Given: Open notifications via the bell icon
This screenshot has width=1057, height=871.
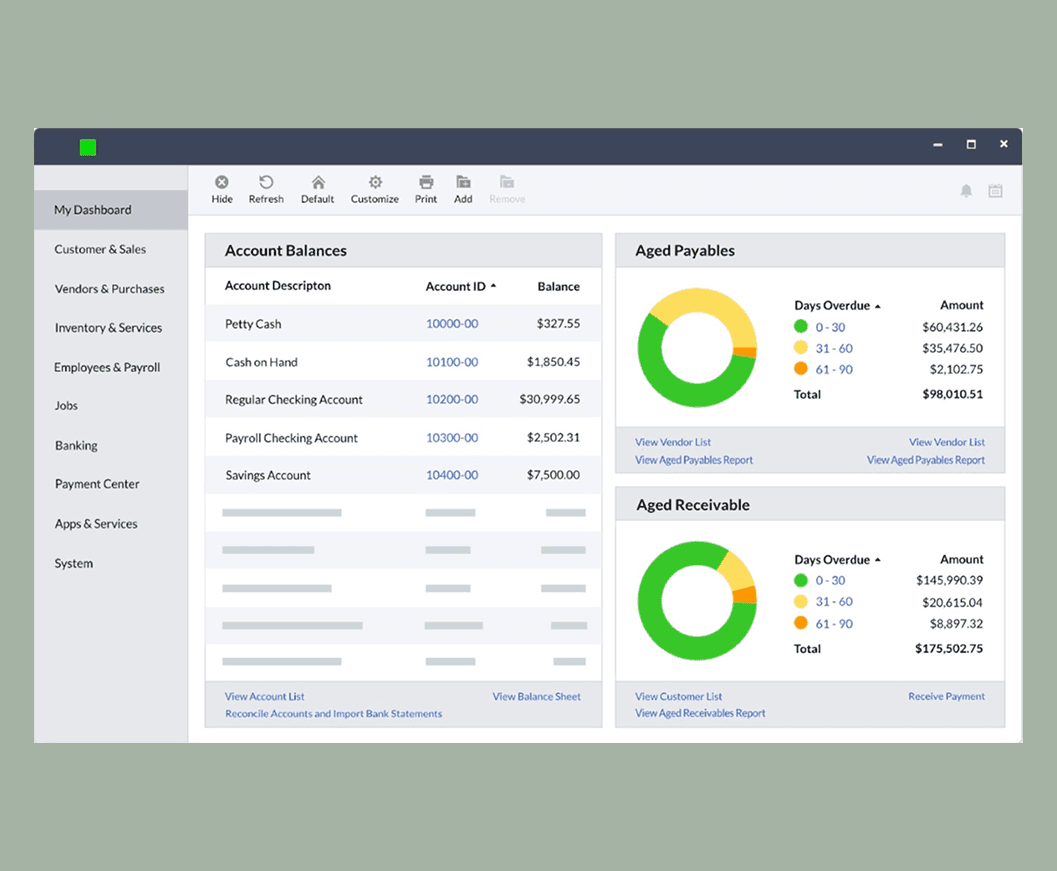Looking at the screenshot, I should coord(966,191).
